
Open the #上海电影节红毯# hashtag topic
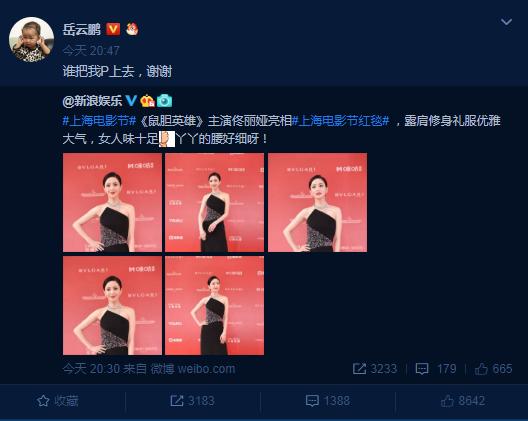click(x=340, y=121)
